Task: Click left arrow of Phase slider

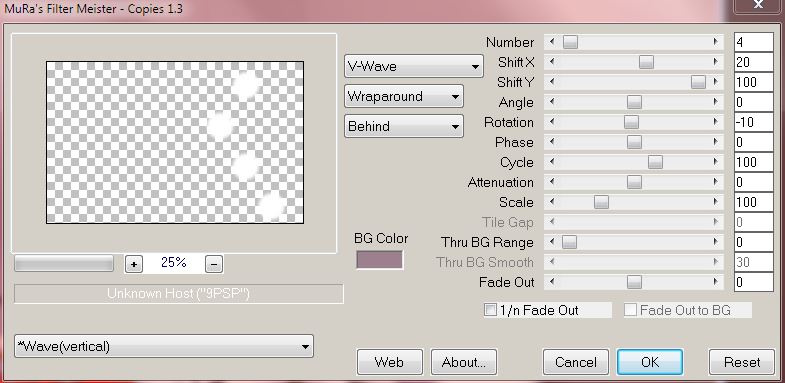Action: (552, 142)
